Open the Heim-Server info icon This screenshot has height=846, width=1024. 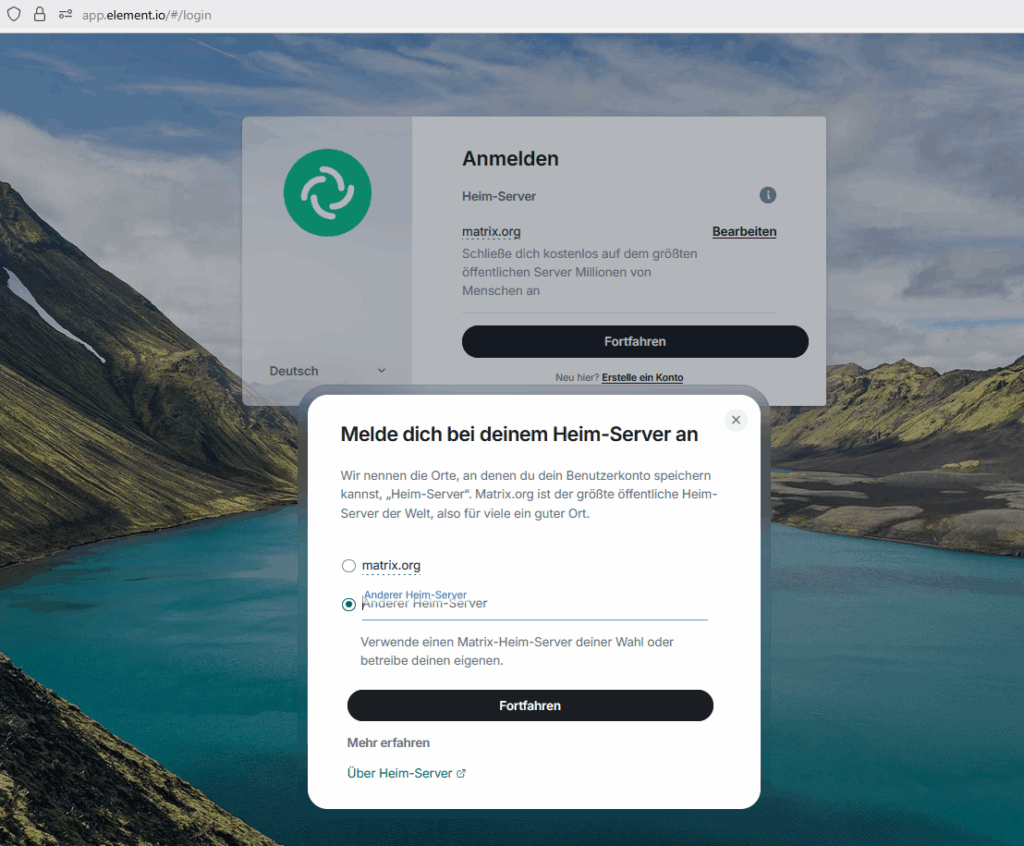pos(767,195)
